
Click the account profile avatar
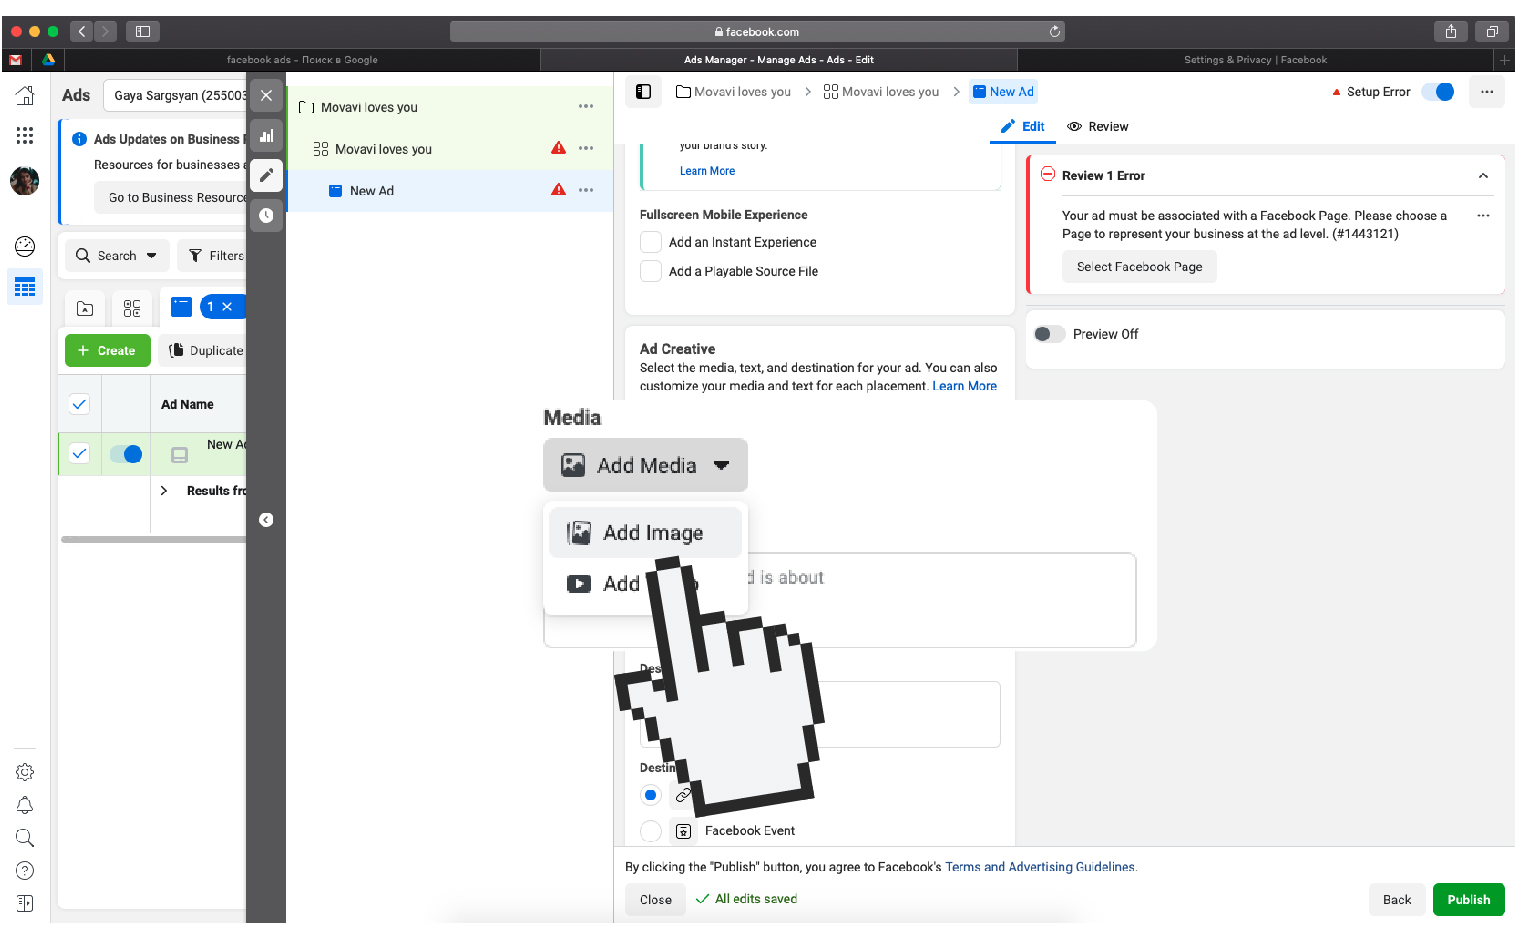[x=25, y=181]
